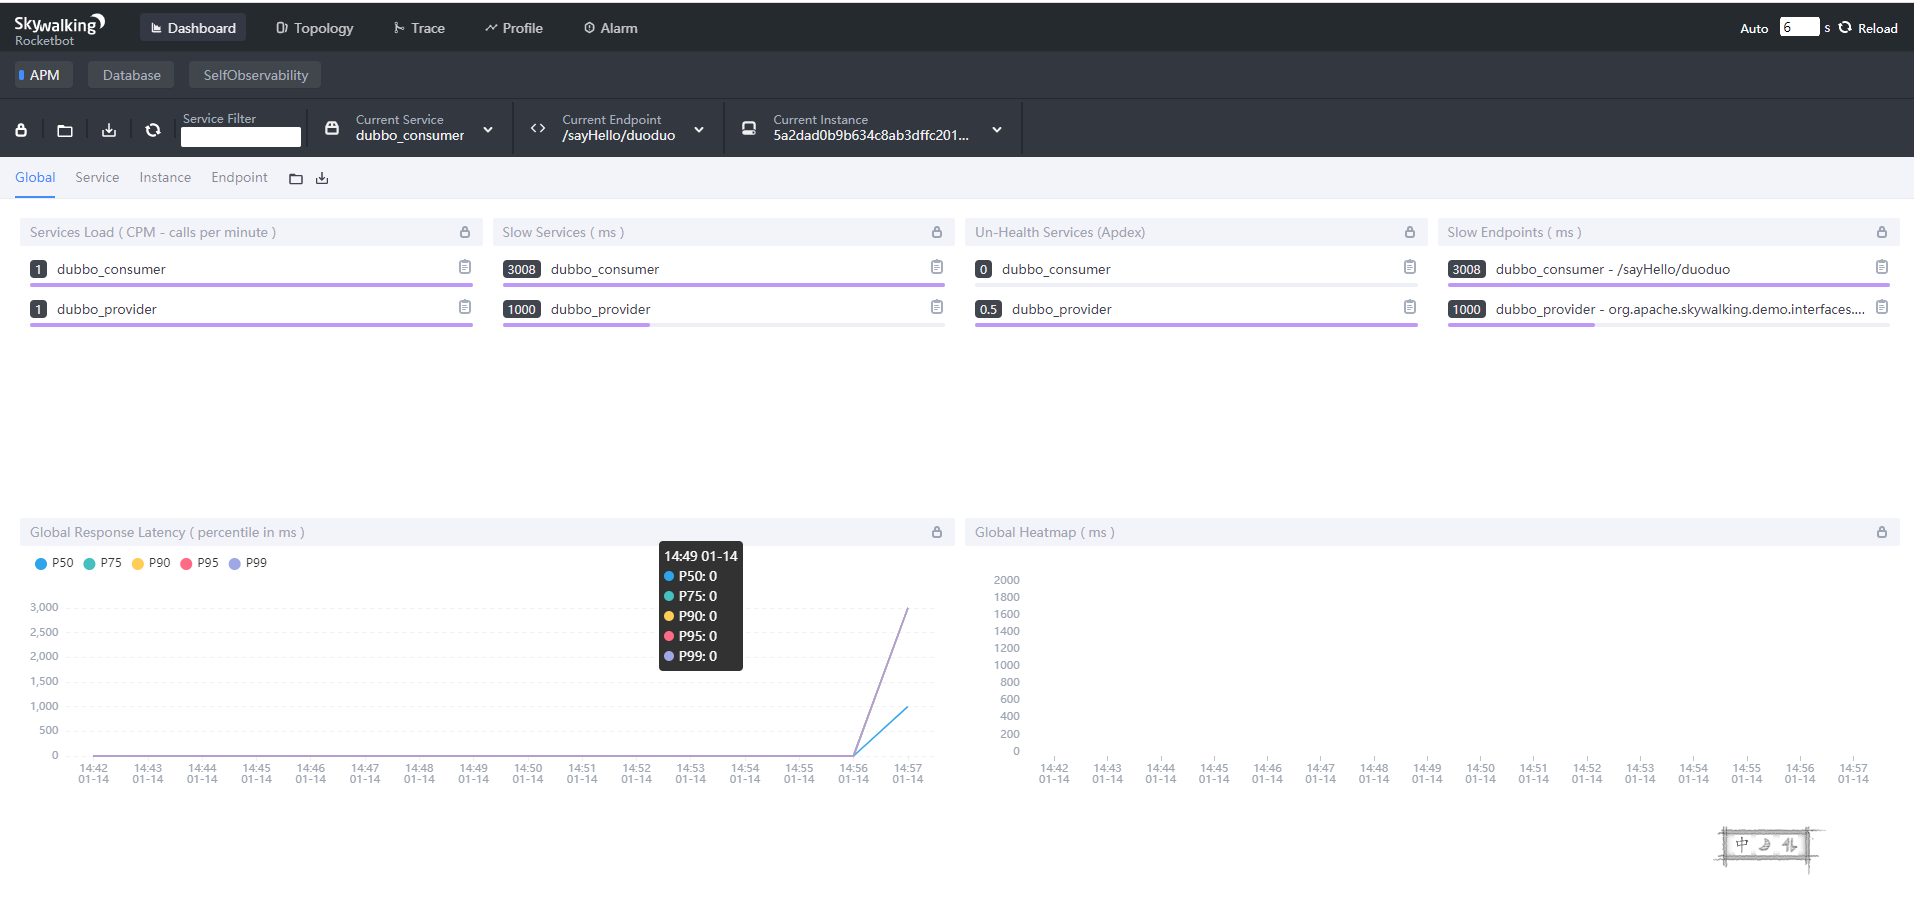Open the Current Endpoint dropdown
The width and height of the screenshot is (1914, 900).
point(699,130)
